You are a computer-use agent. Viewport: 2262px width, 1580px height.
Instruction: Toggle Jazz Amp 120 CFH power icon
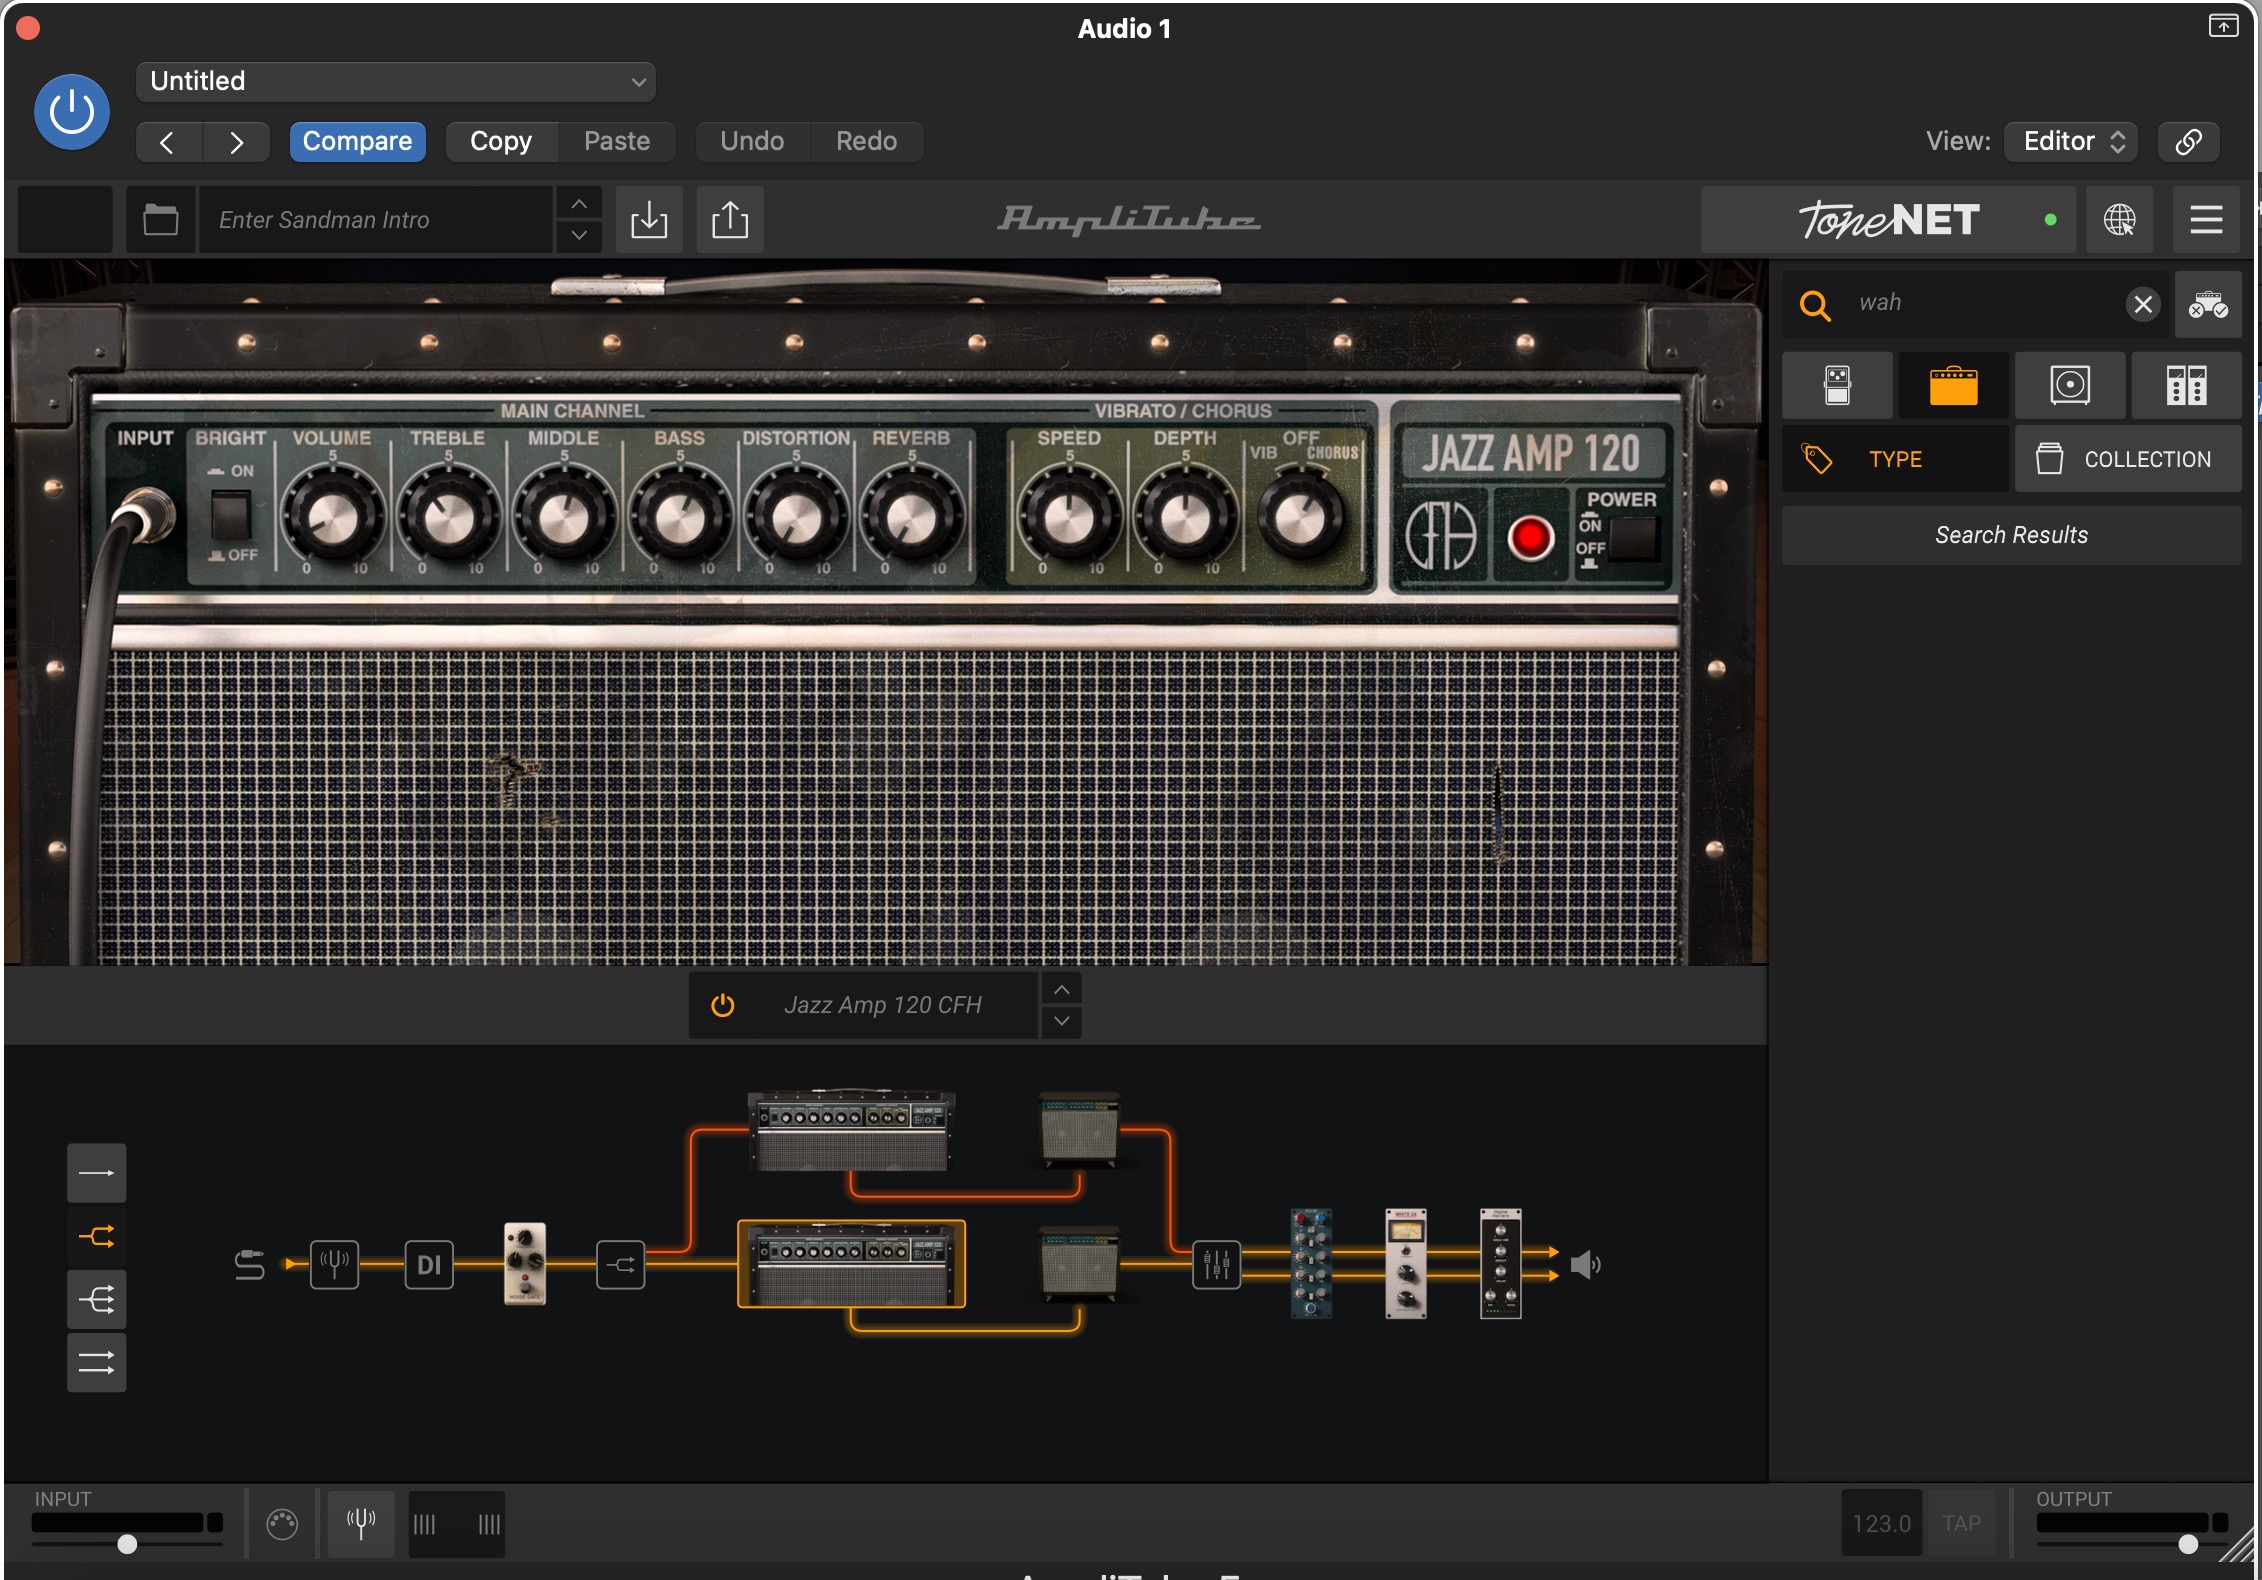click(723, 1005)
